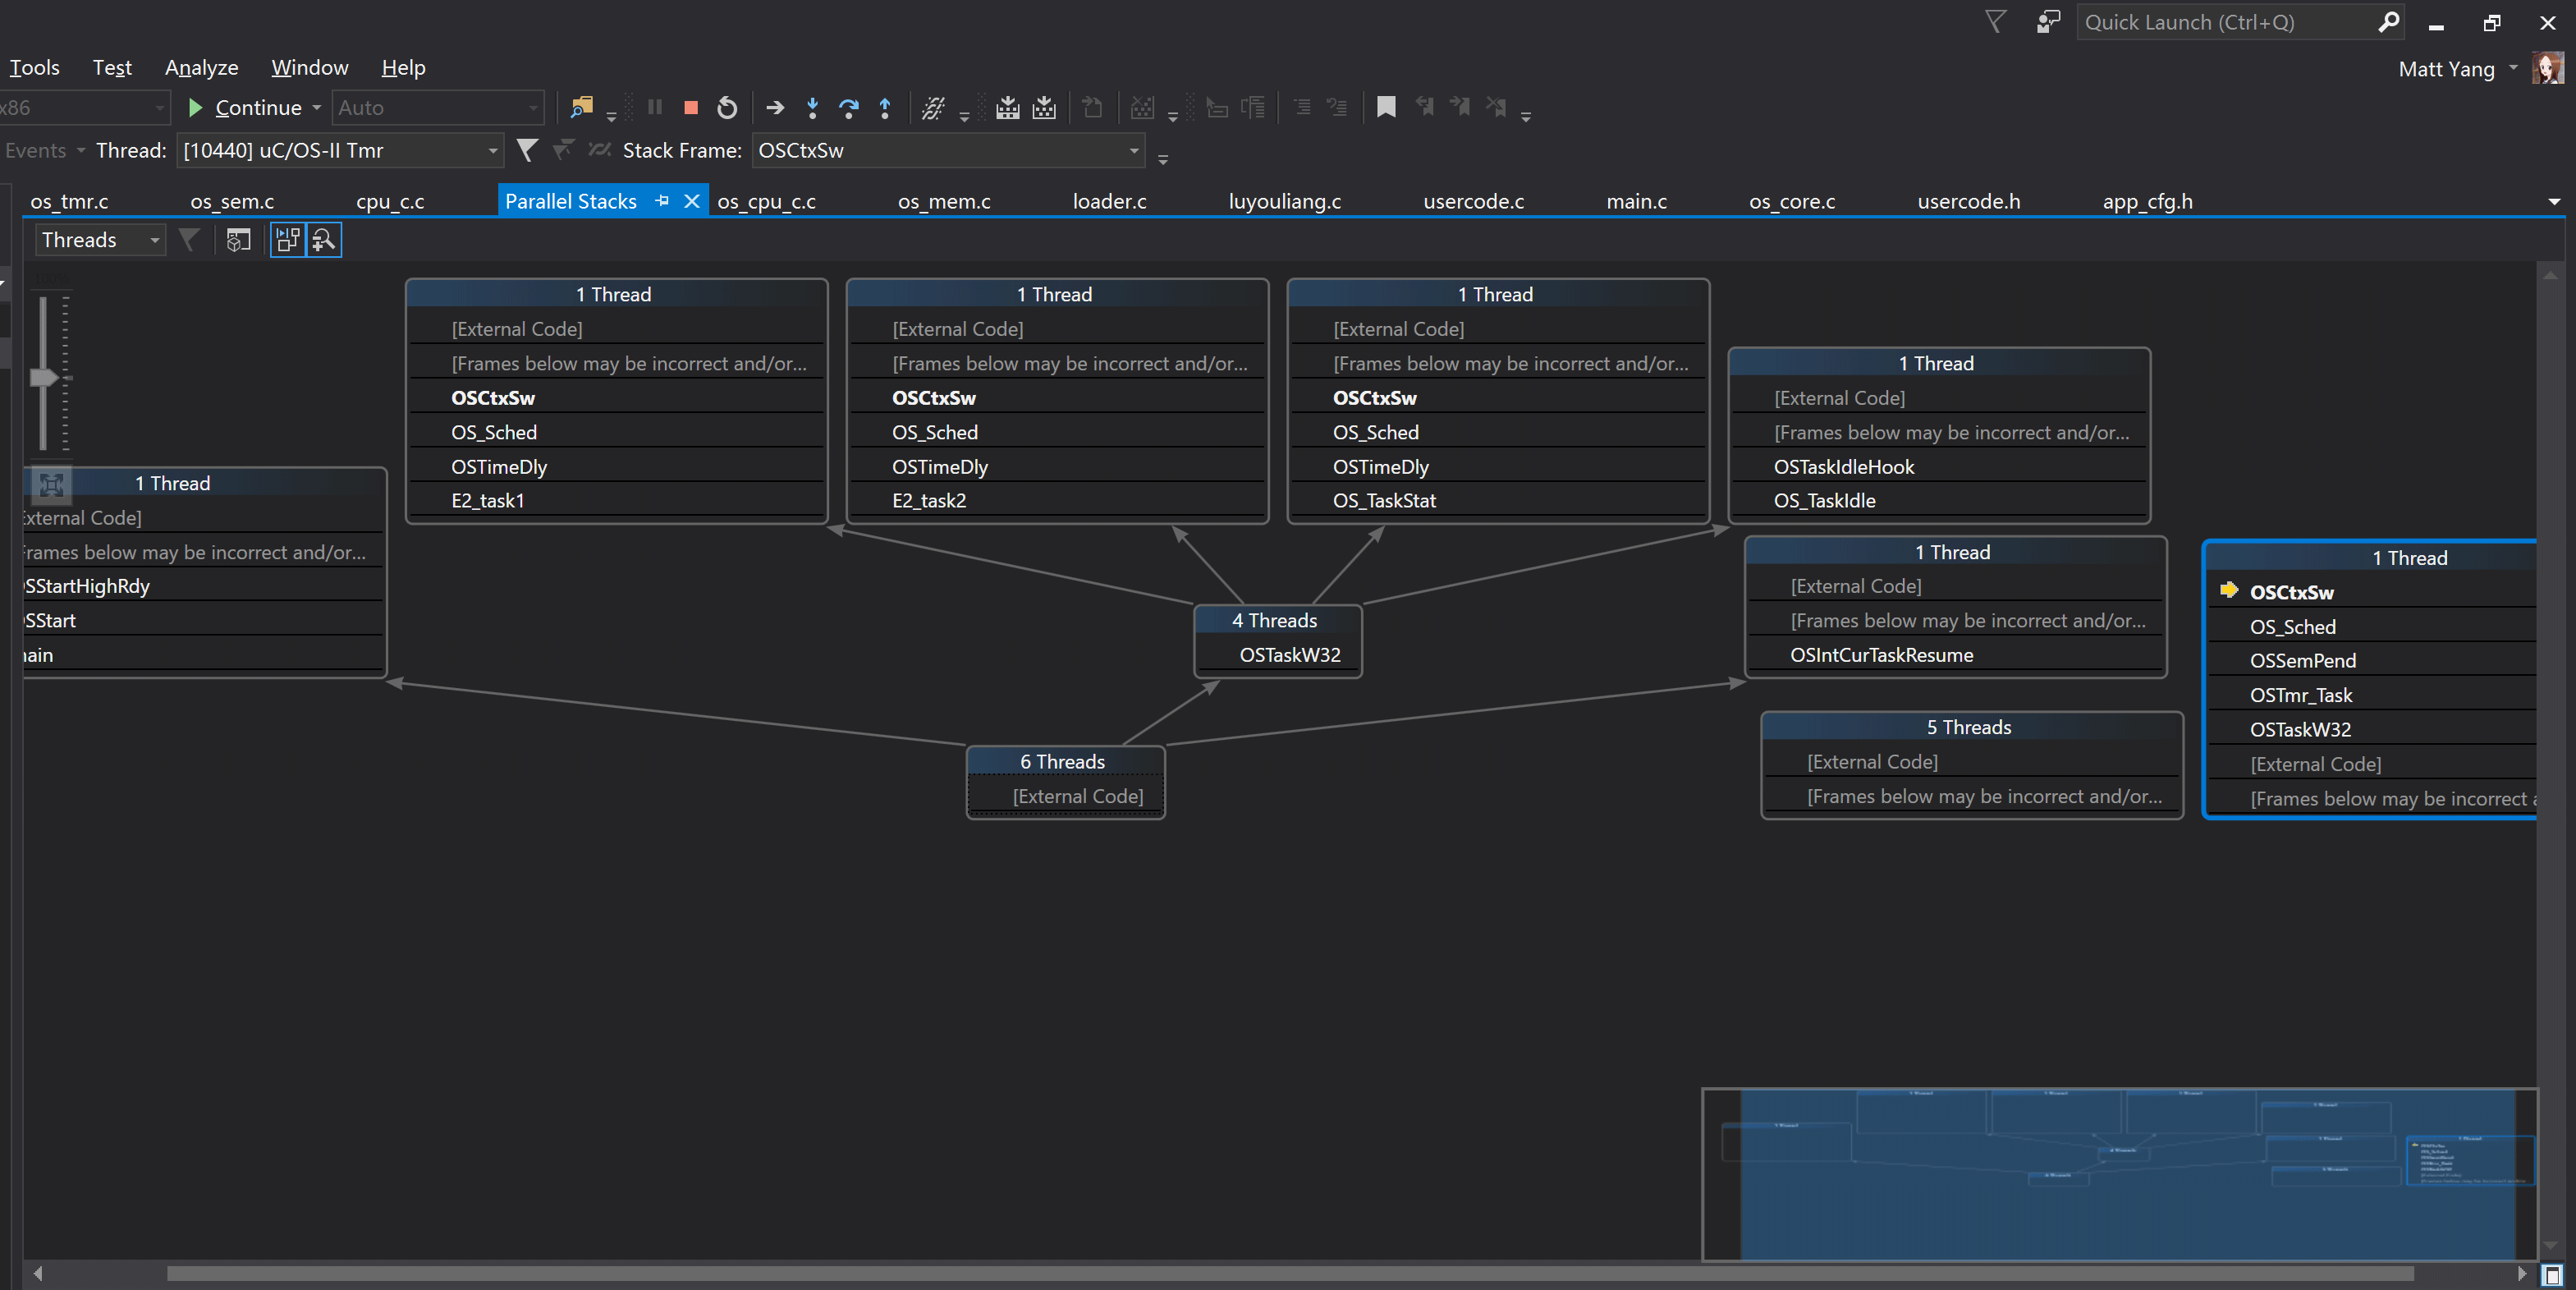Open the Threads view dropdown
The image size is (2576, 1290).
154,240
